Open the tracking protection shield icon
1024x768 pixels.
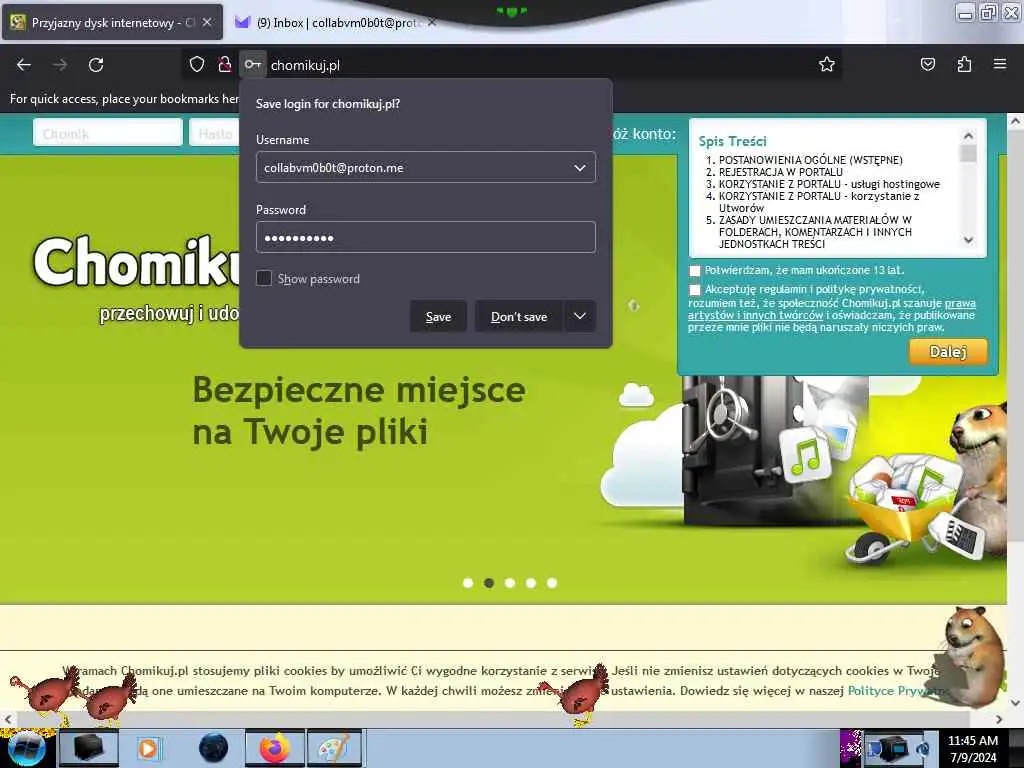(197, 64)
